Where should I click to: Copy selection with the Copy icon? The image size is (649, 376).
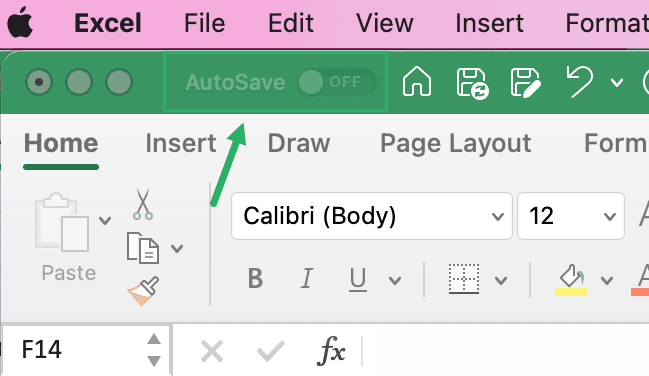tap(142, 248)
